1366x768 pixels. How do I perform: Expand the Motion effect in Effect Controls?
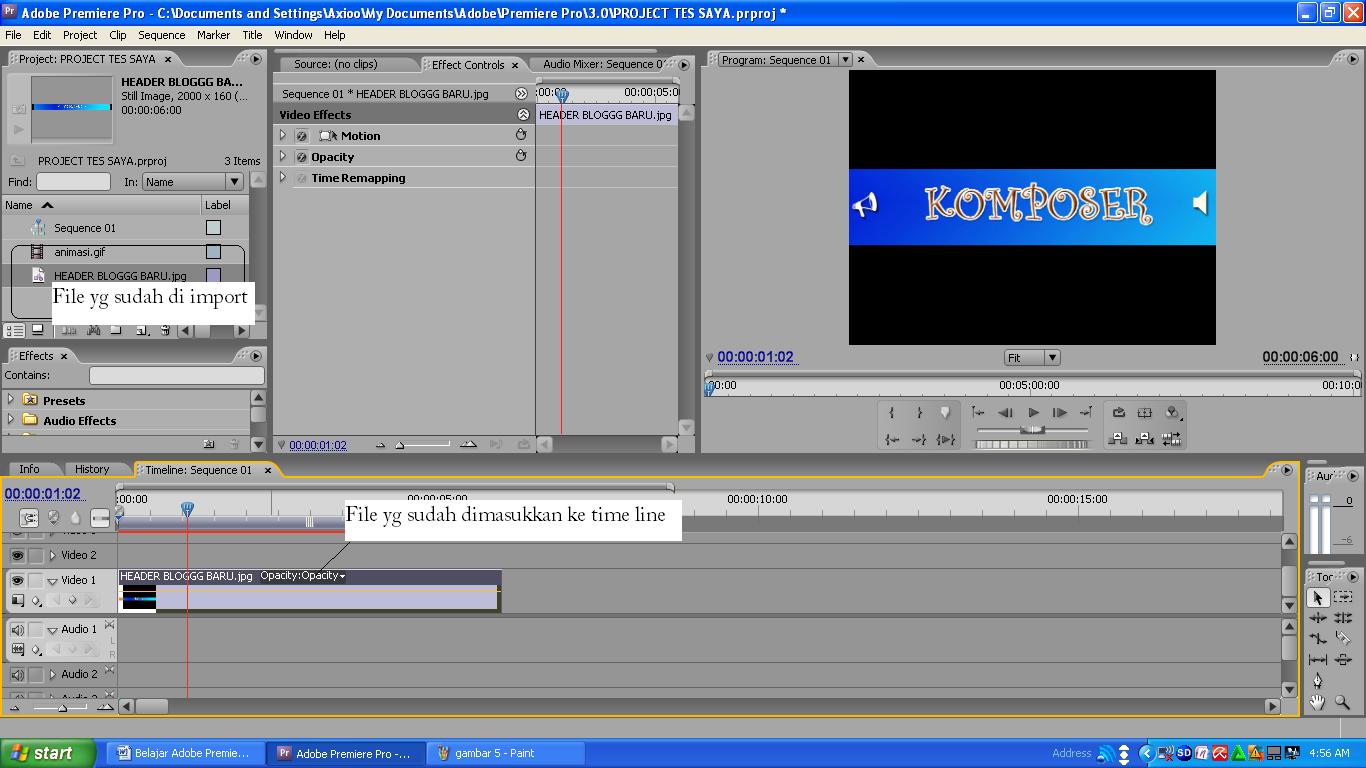point(283,135)
